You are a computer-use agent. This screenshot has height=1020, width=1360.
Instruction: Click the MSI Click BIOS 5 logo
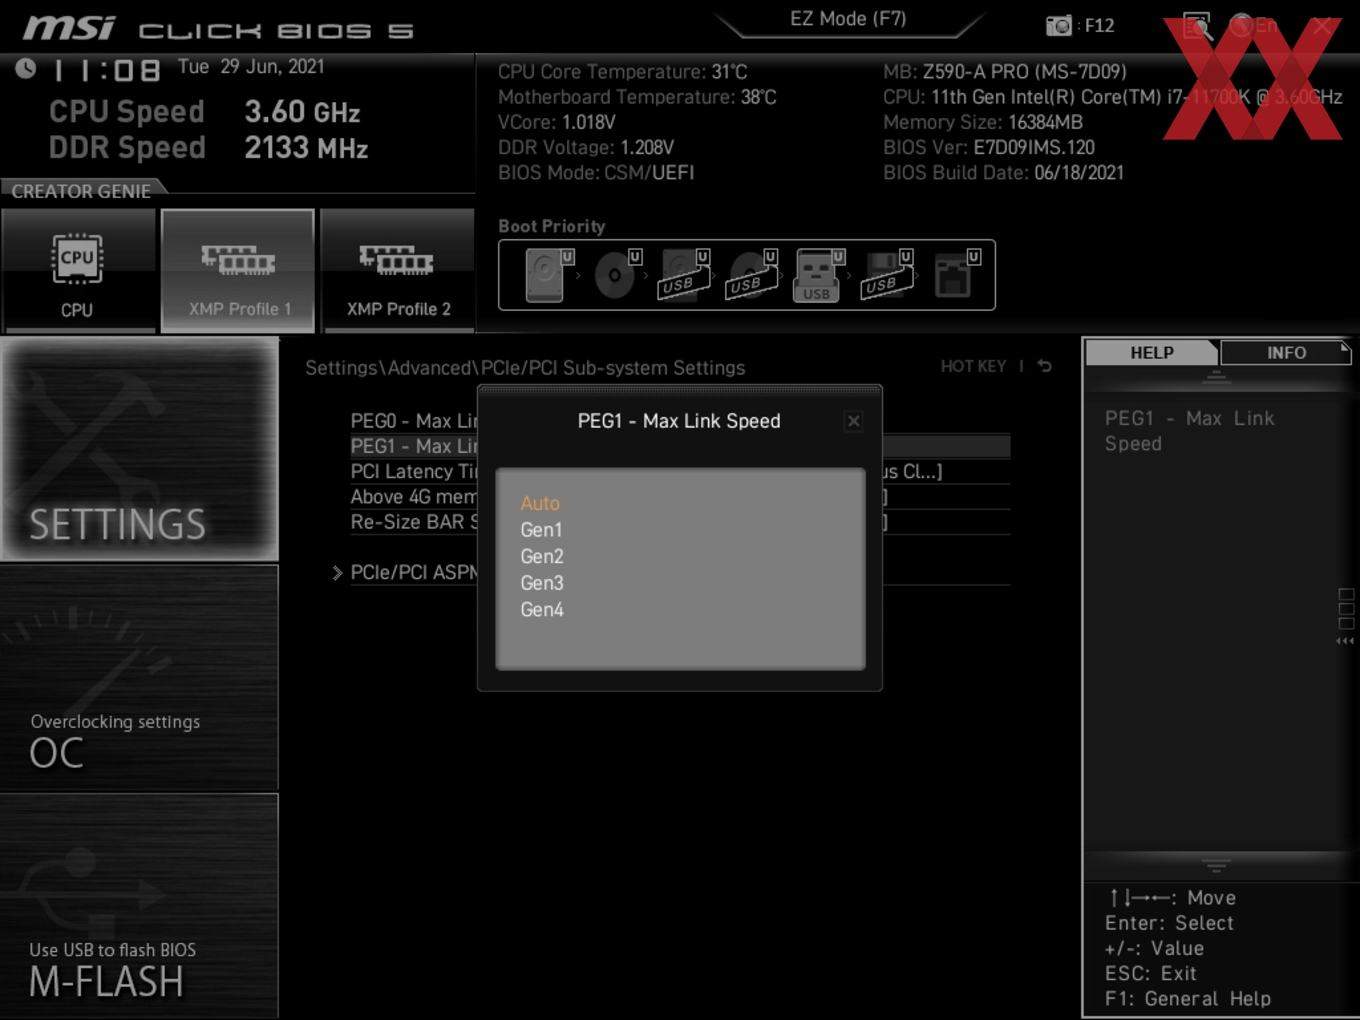pos(218,28)
